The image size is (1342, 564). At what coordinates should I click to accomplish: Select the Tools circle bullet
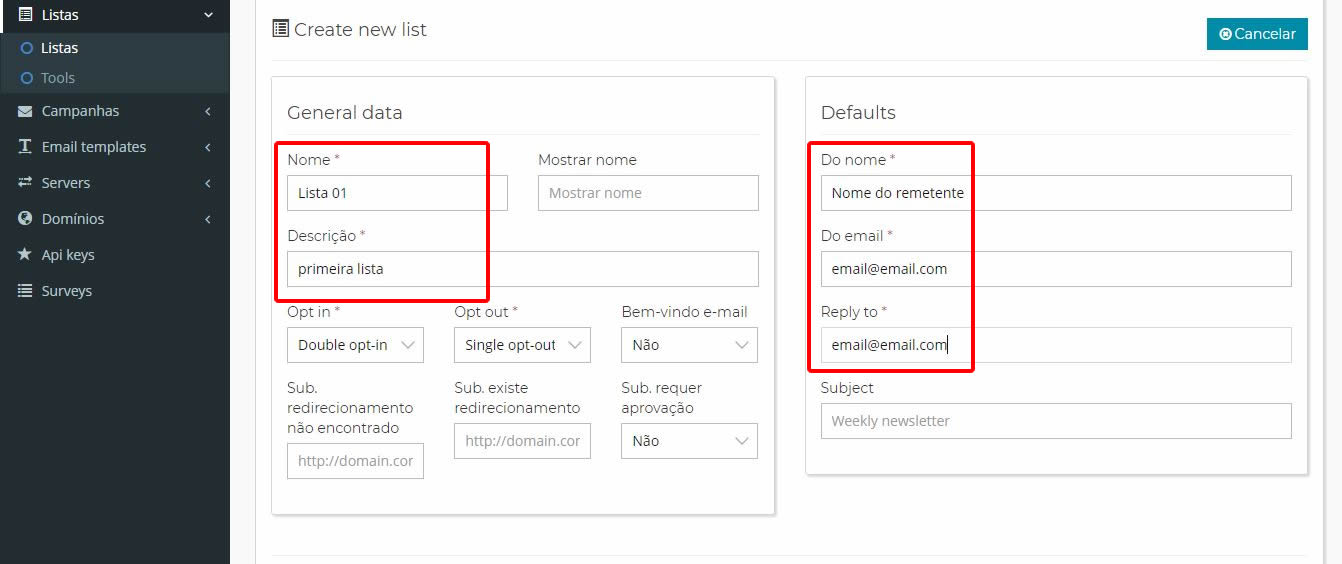pyautogui.click(x=27, y=78)
